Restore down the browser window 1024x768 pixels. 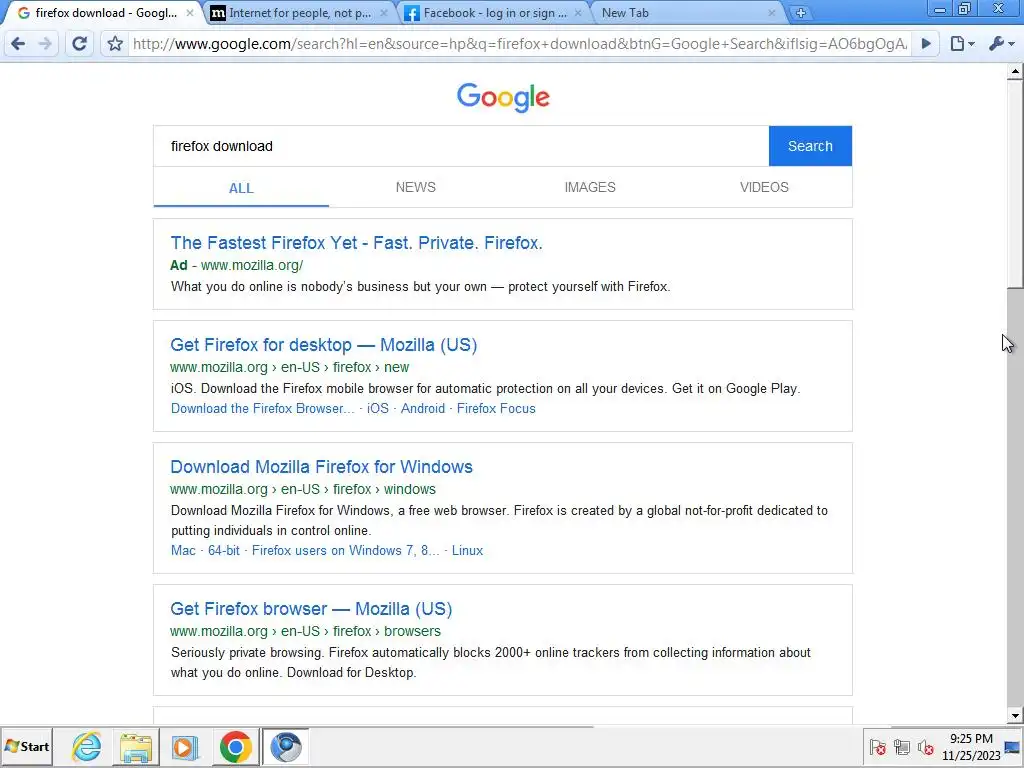pyautogui.click(x=965, y=9)
